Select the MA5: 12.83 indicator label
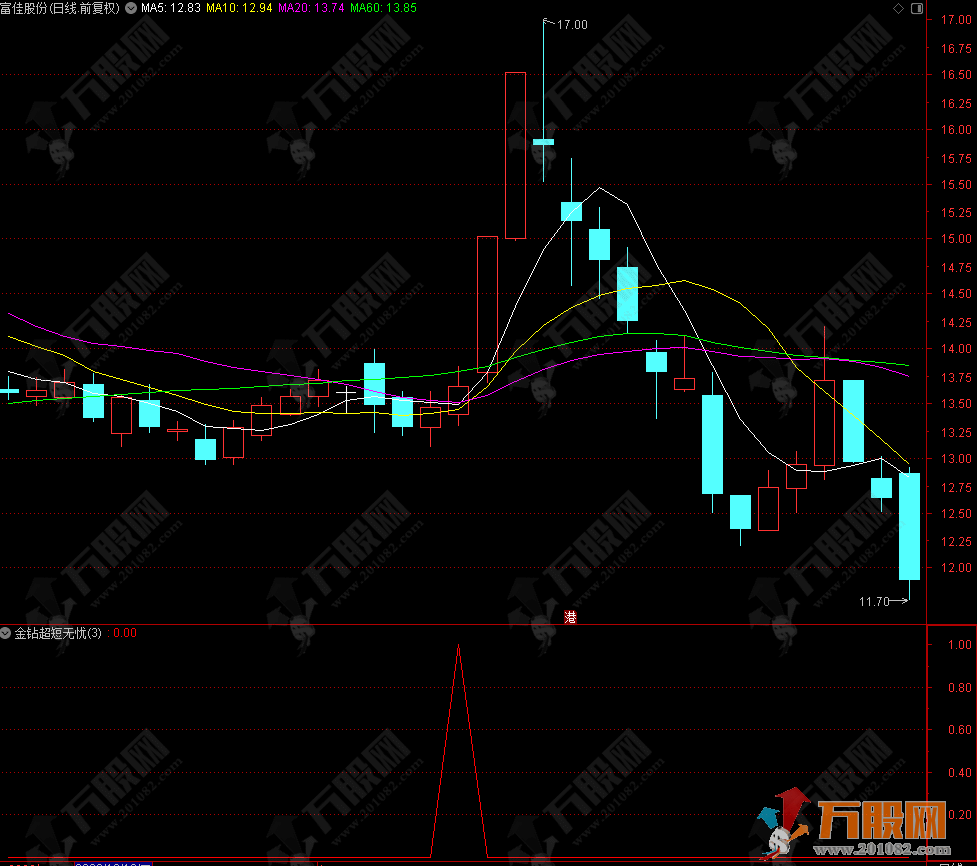977x866 pixels. tap(171, 8)
